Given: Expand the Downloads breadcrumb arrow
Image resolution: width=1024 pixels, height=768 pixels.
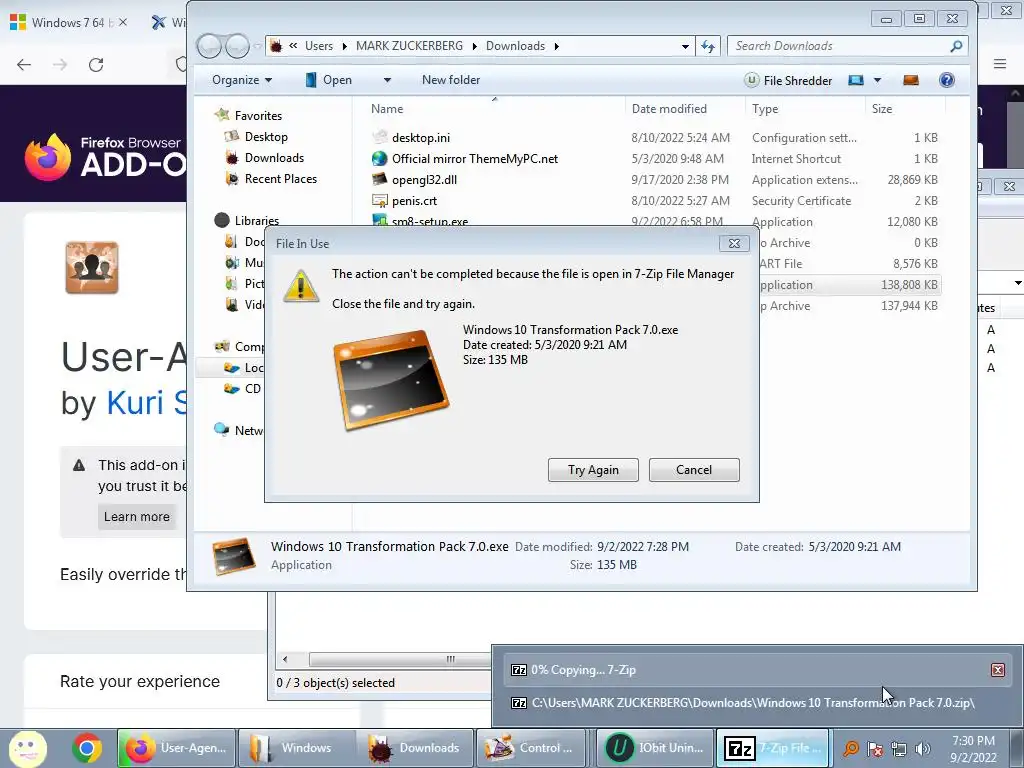Looking at the screenshot, I should click(556, 46).
